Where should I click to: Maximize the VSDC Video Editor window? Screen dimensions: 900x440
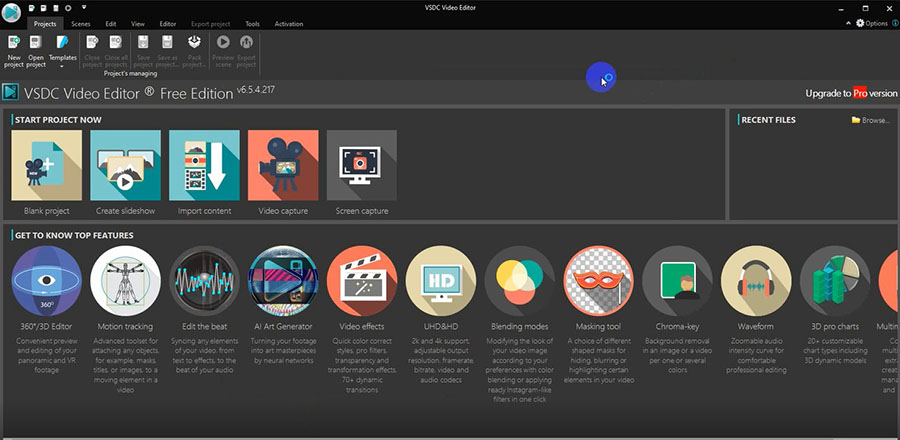pos(866,8)
